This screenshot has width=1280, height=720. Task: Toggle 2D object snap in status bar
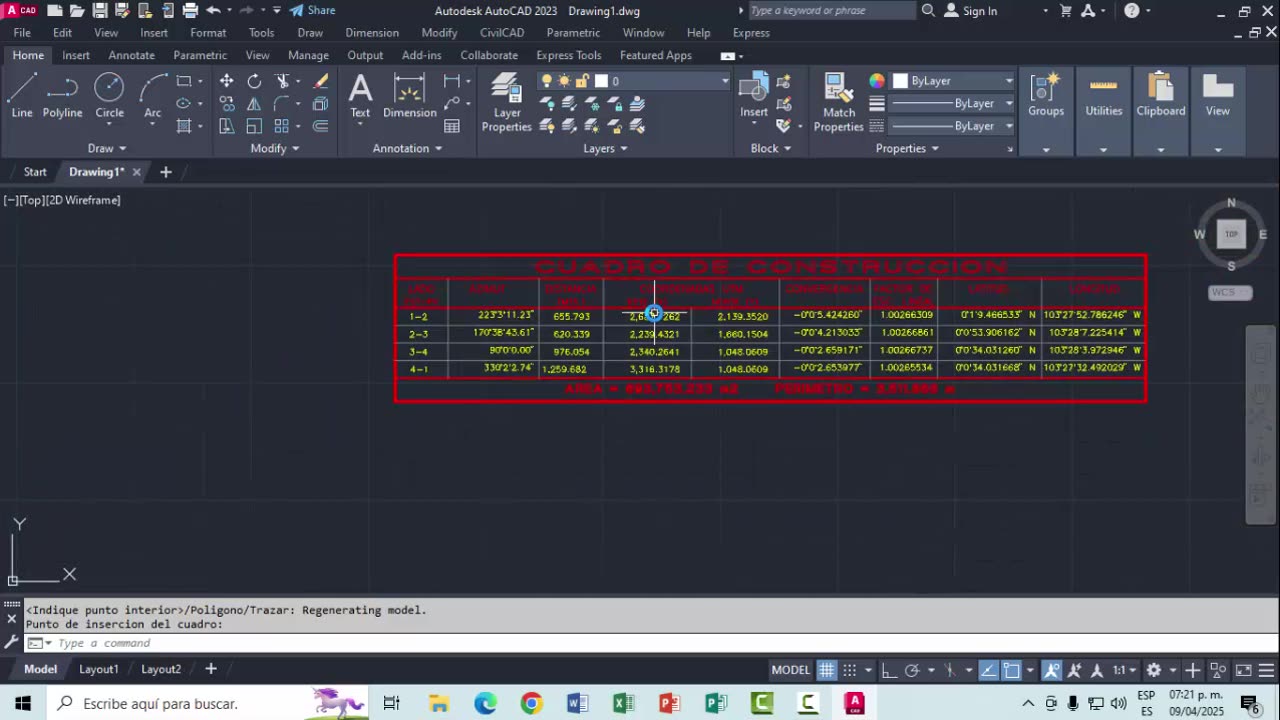(1012, 670)
